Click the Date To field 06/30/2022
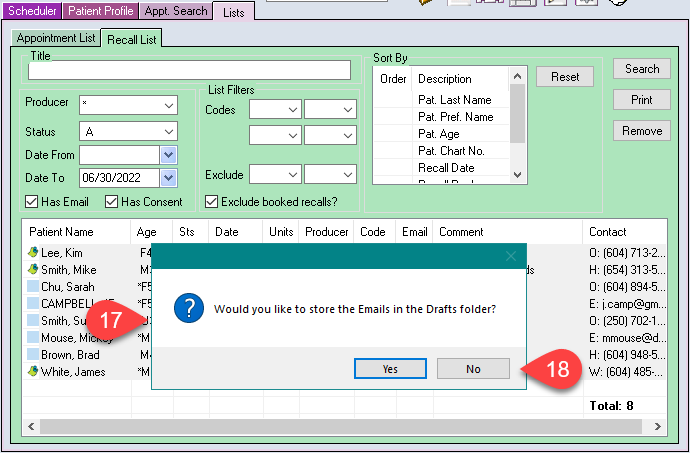 point(119,178)
